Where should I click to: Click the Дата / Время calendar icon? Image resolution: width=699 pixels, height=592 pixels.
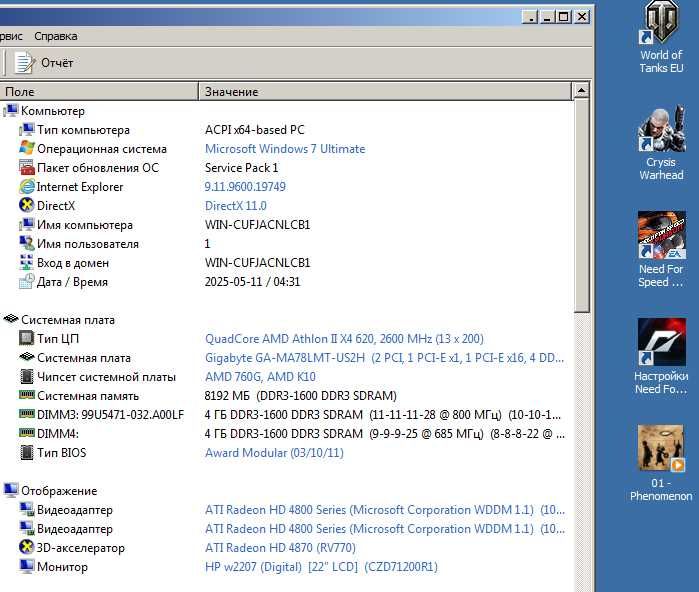(27, 282)
